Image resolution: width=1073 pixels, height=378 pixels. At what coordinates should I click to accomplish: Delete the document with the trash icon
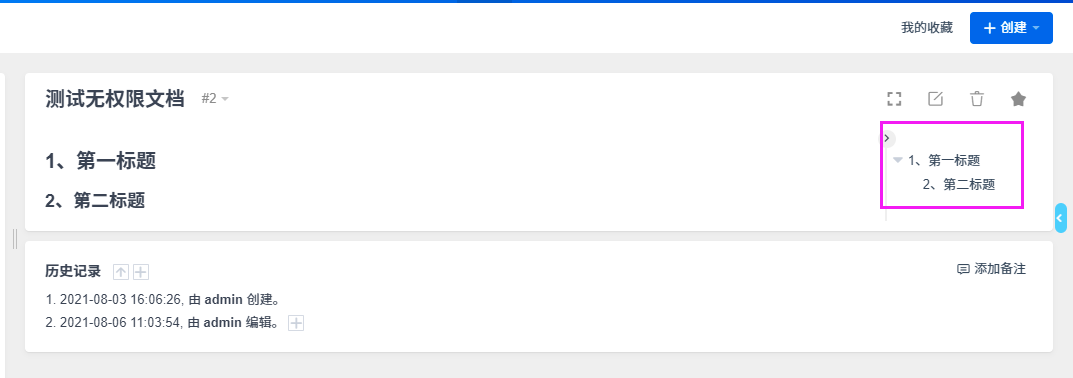tap(977, 99)
